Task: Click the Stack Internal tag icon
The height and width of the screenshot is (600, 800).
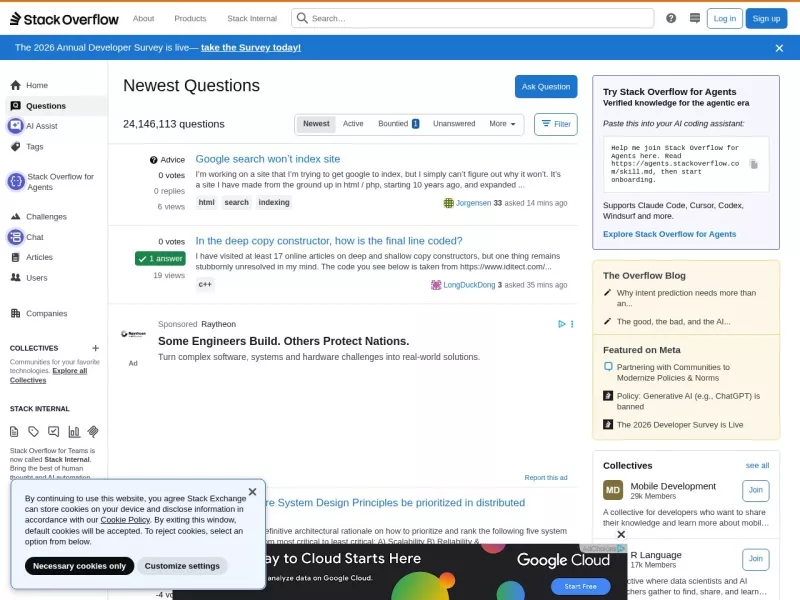Action: click(34, 432)
